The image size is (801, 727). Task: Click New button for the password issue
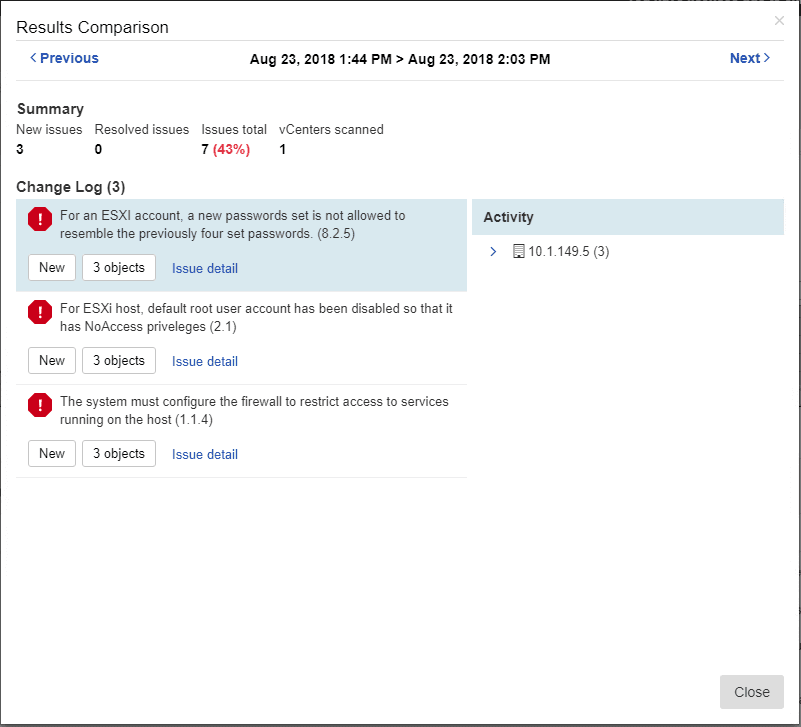(52, 268)
